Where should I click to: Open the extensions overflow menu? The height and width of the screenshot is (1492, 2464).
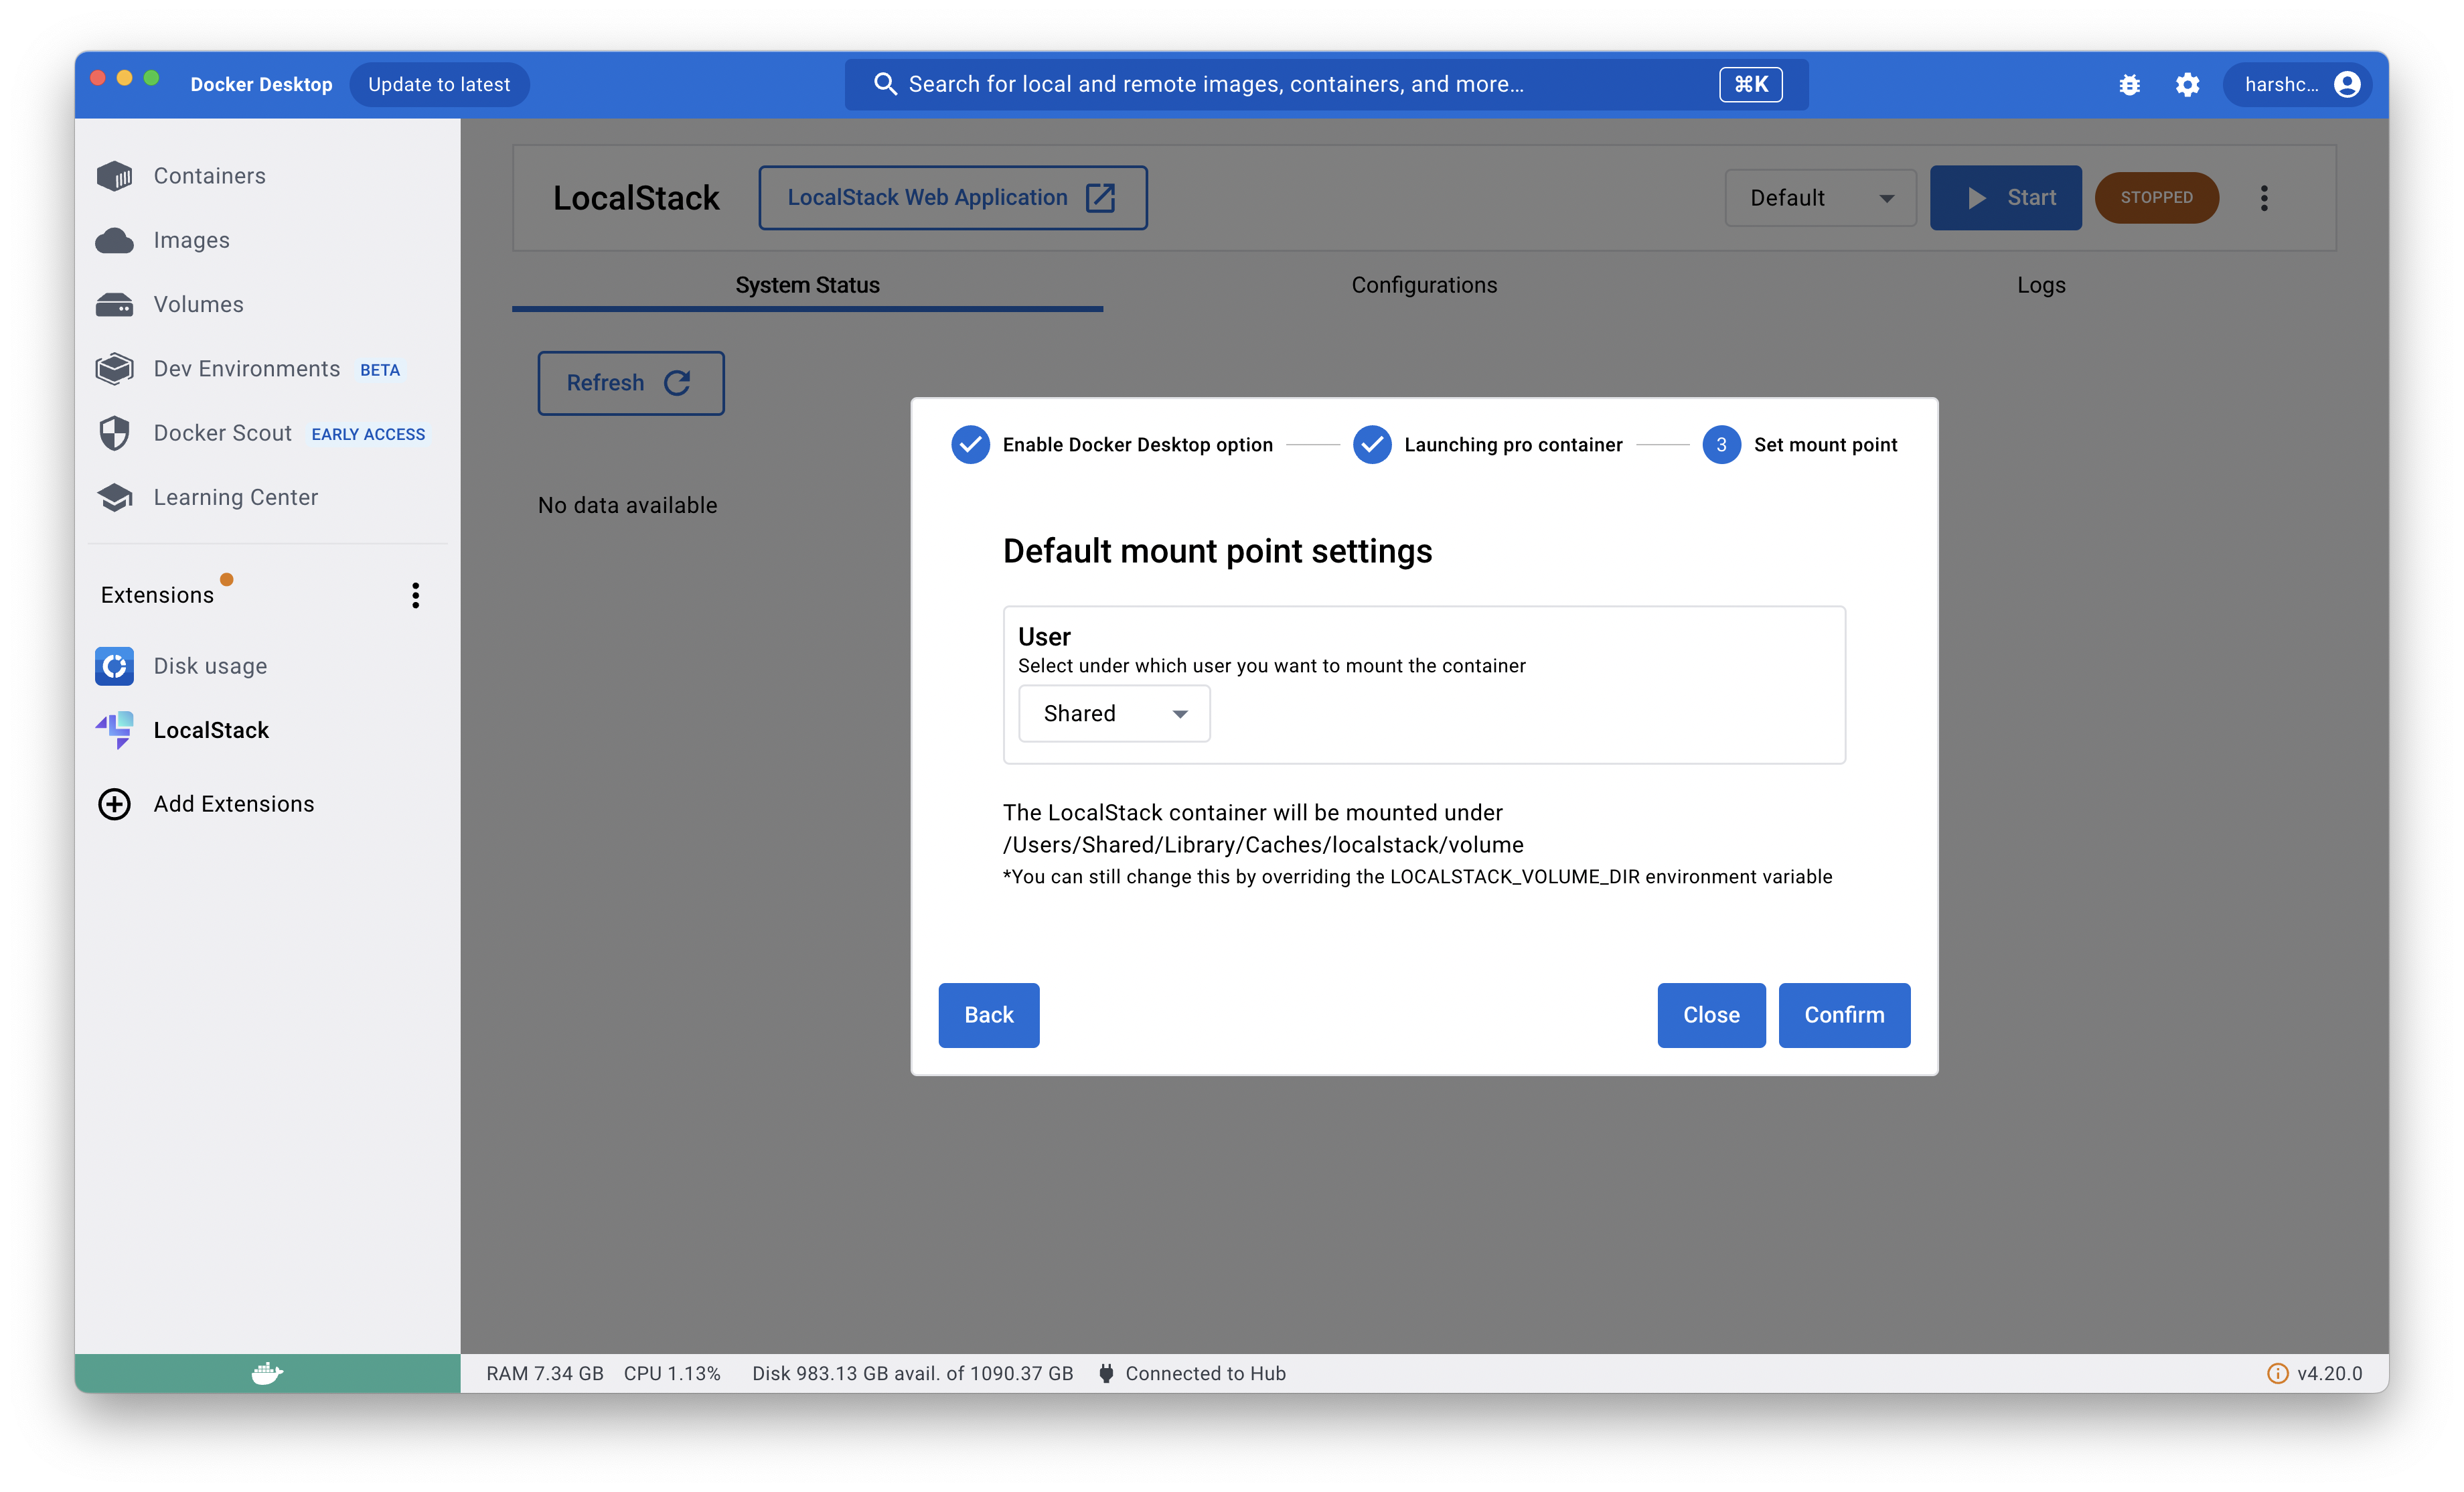coord(415,595)
